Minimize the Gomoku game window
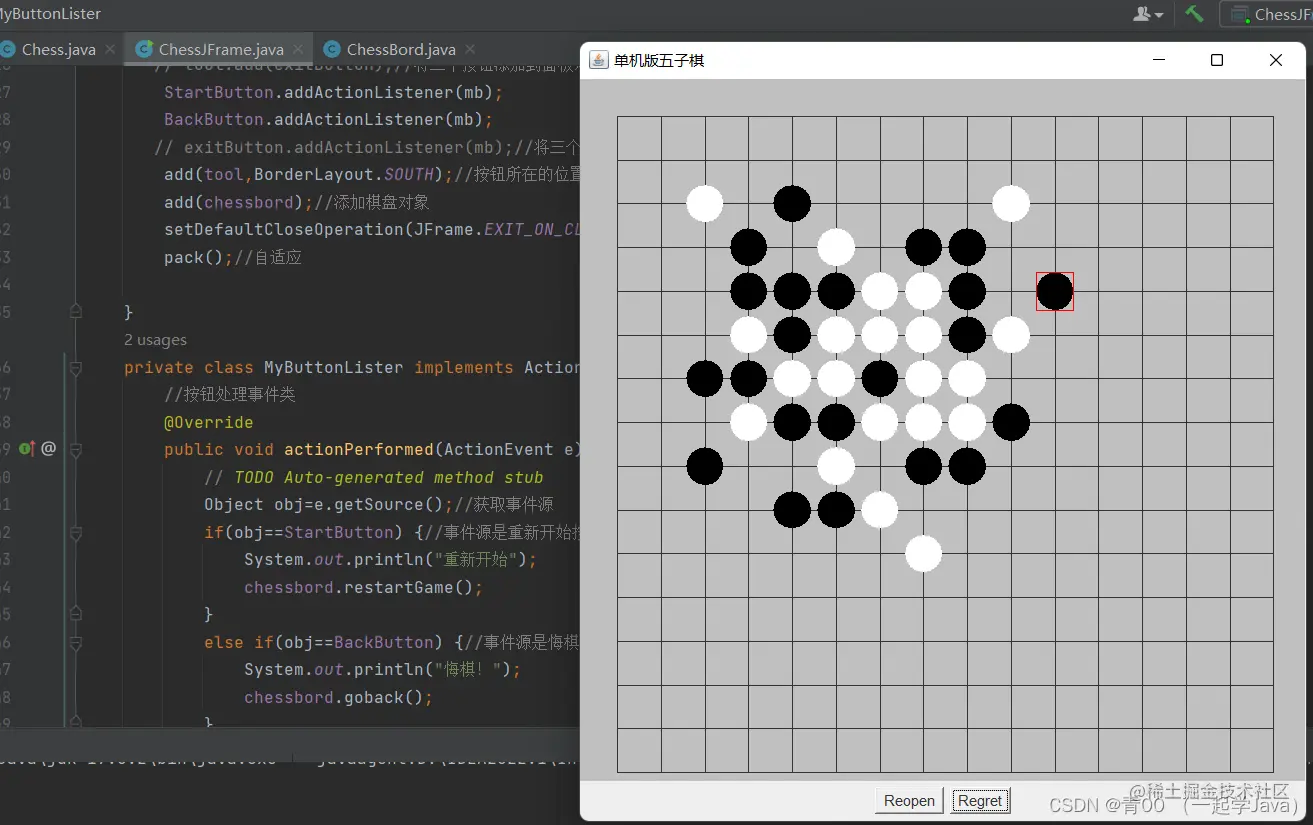1313x825 pixels. coord(1159,60)
